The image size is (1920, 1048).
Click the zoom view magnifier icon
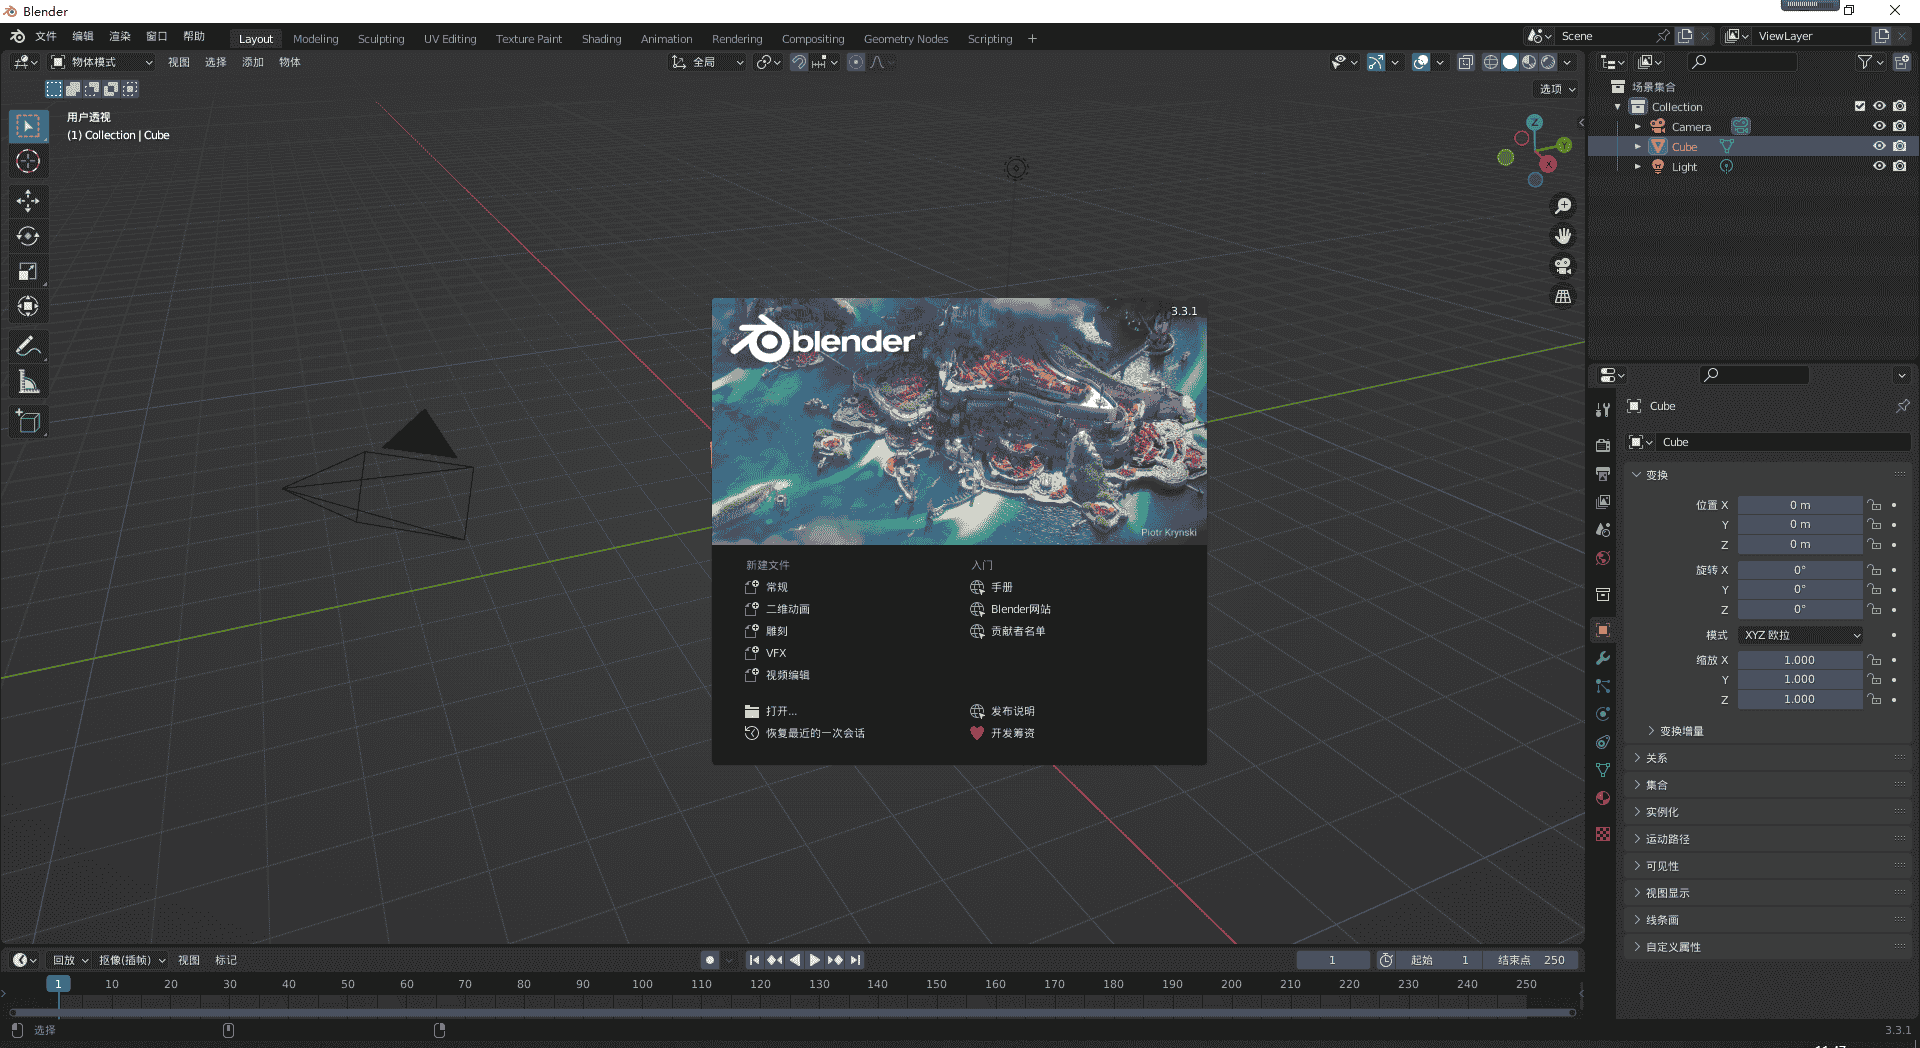(x=1563, y=206)
